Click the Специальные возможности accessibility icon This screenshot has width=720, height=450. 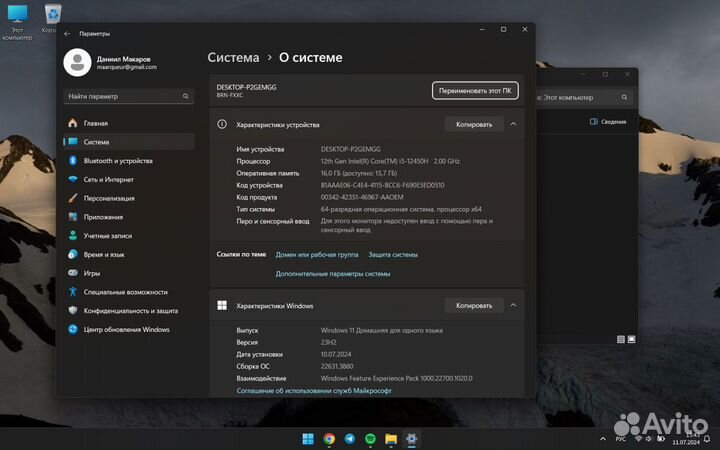[73, 292]
